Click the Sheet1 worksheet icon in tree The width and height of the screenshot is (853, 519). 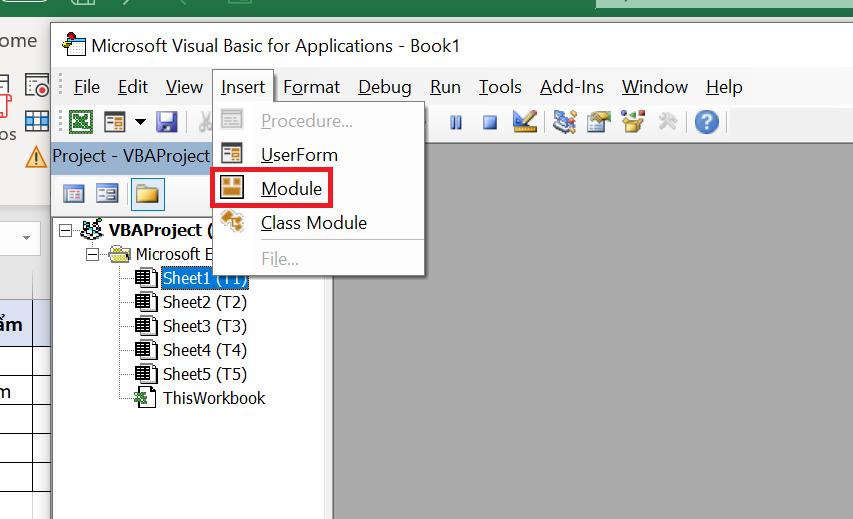click(146, 278)
